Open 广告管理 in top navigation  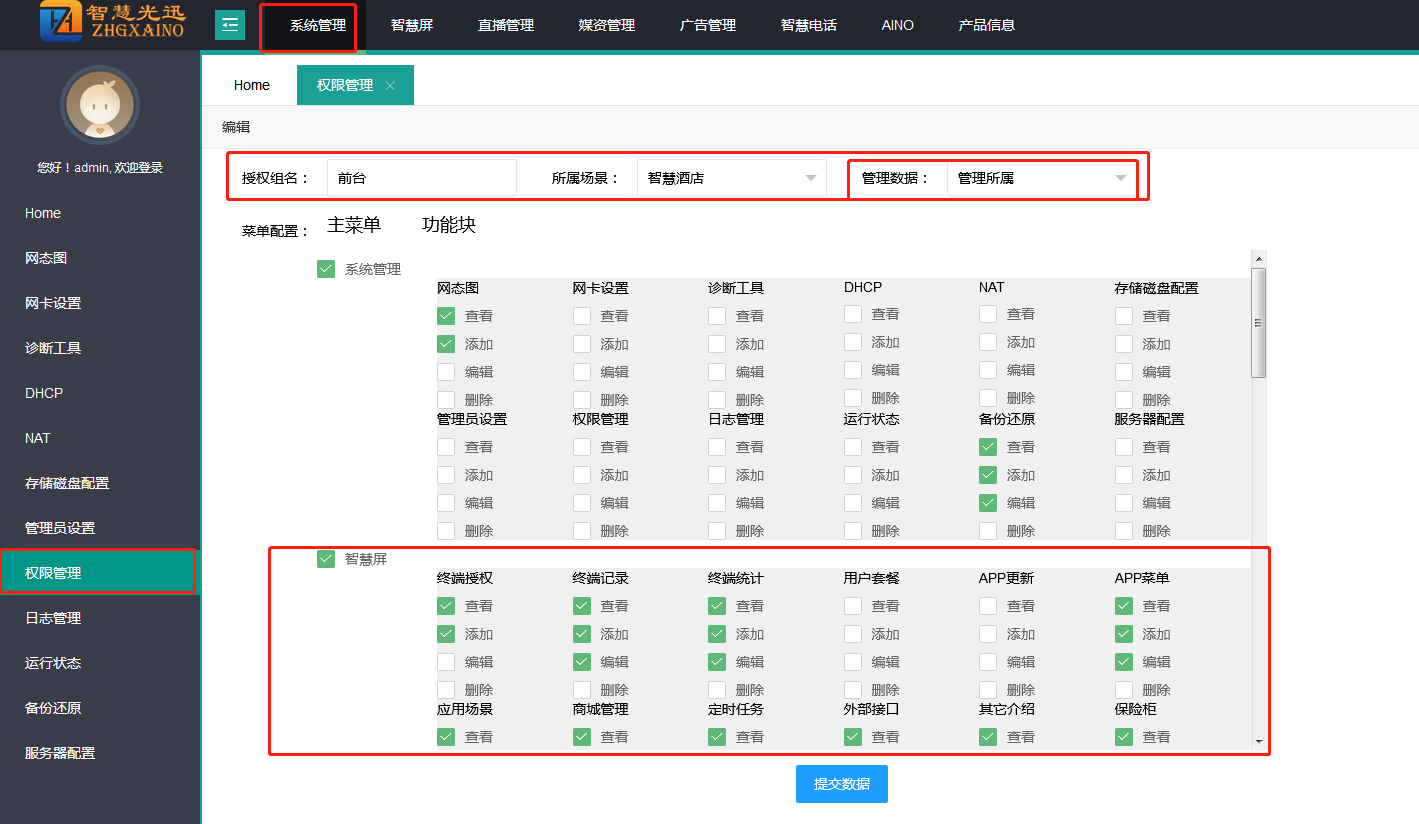tap(708, 25)
